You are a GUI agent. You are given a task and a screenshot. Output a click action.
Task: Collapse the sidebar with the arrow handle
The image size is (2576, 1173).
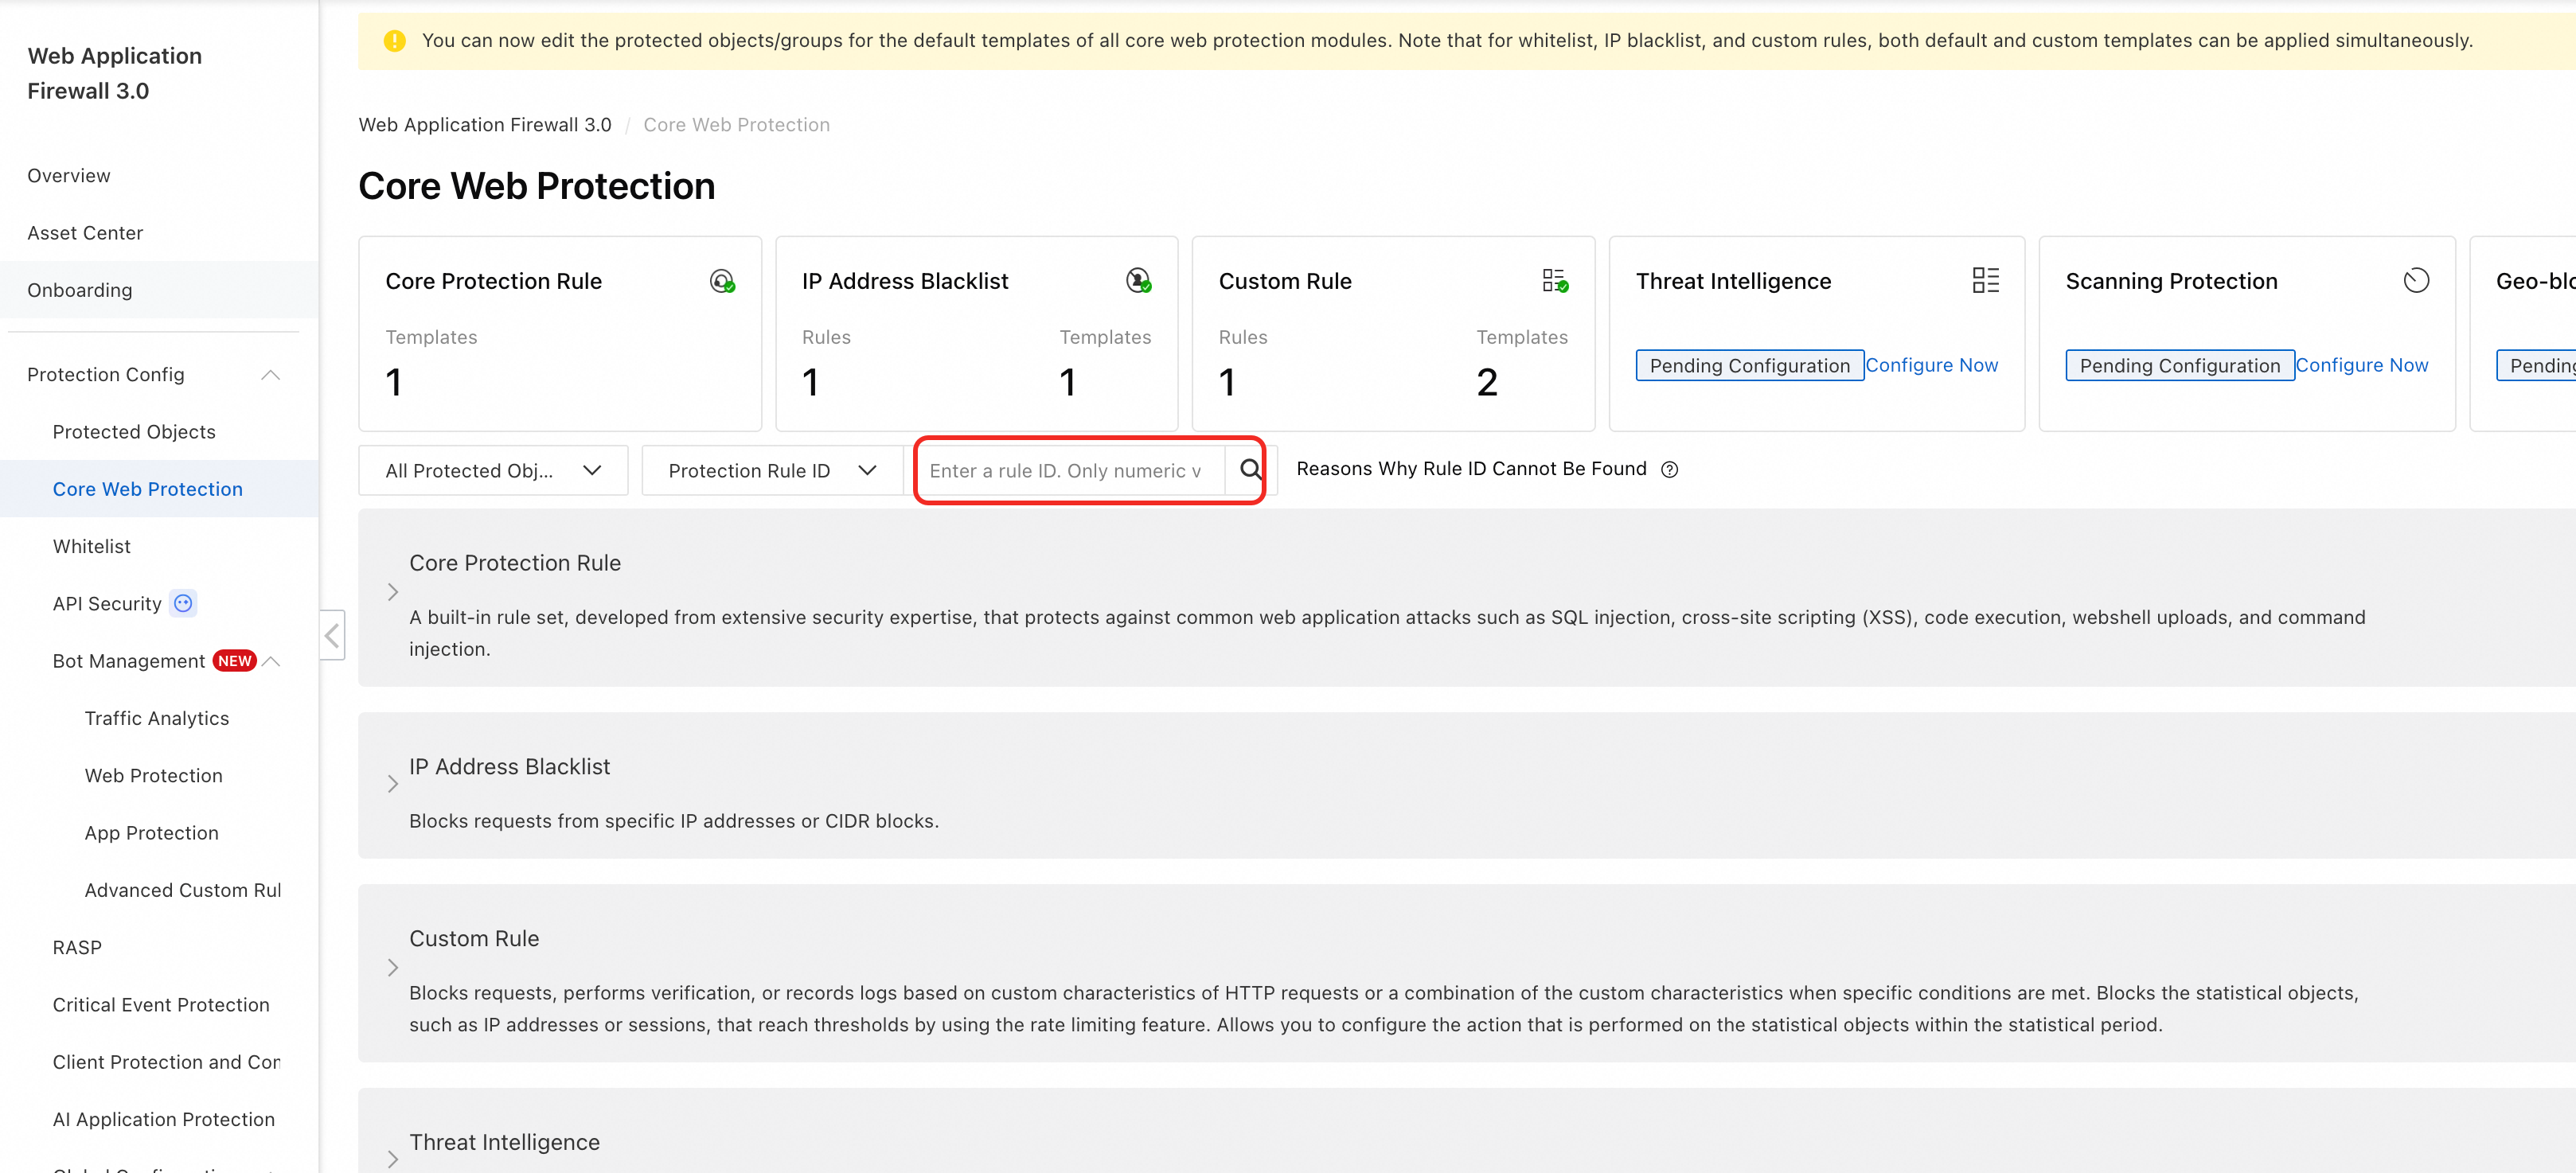tap(332, 635)
